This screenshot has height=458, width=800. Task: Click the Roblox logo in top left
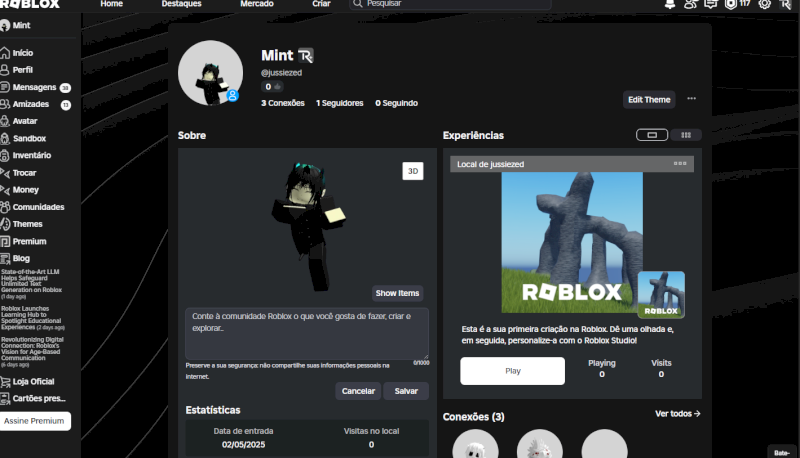(30, 4)
